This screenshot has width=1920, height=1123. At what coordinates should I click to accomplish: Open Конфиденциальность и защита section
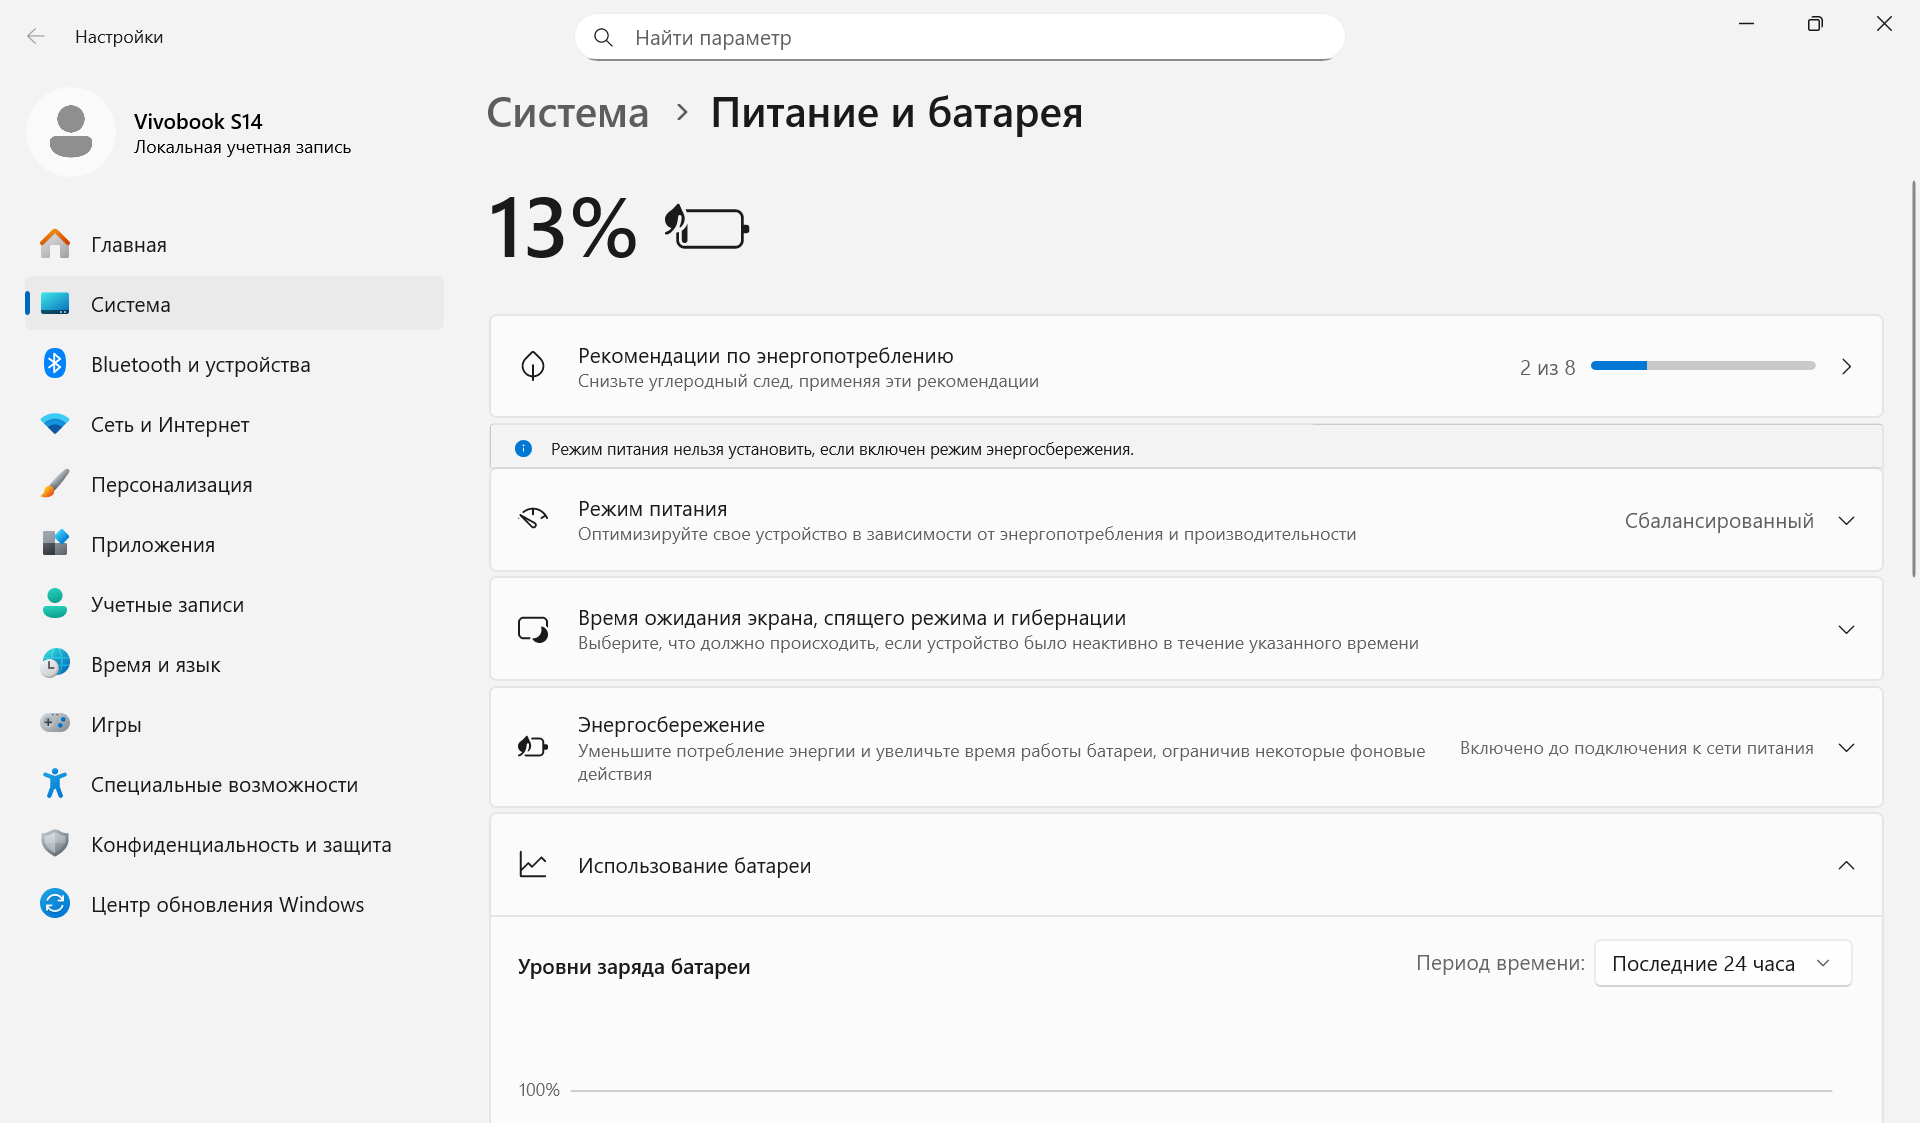(234, 844)
